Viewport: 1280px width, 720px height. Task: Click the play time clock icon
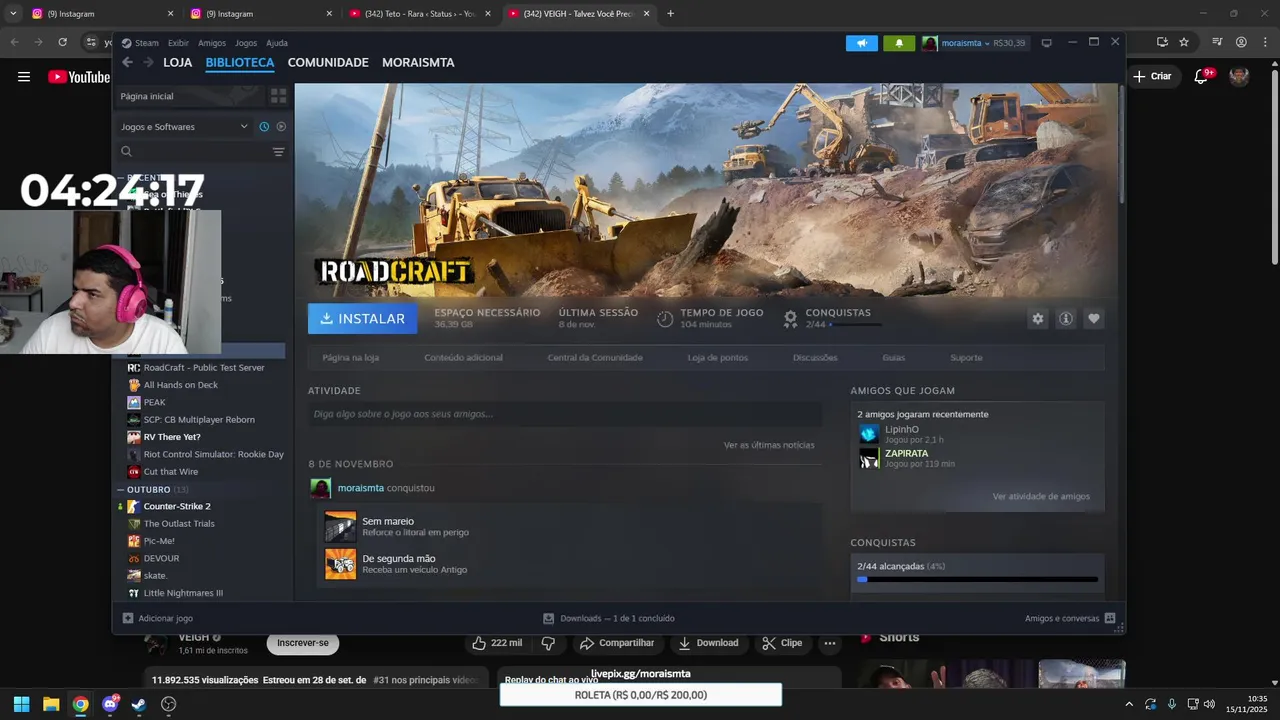[x=665, y=319]
